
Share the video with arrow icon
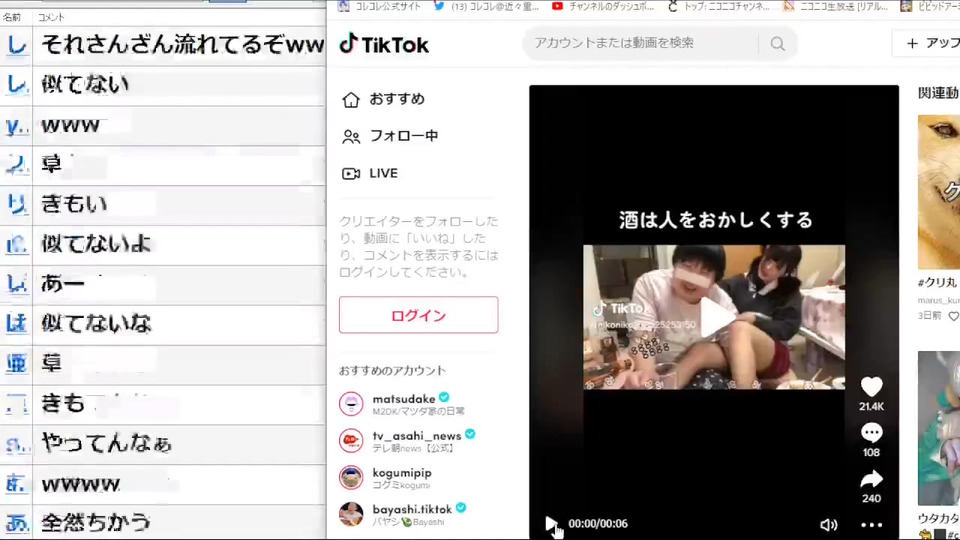[871, 479]
